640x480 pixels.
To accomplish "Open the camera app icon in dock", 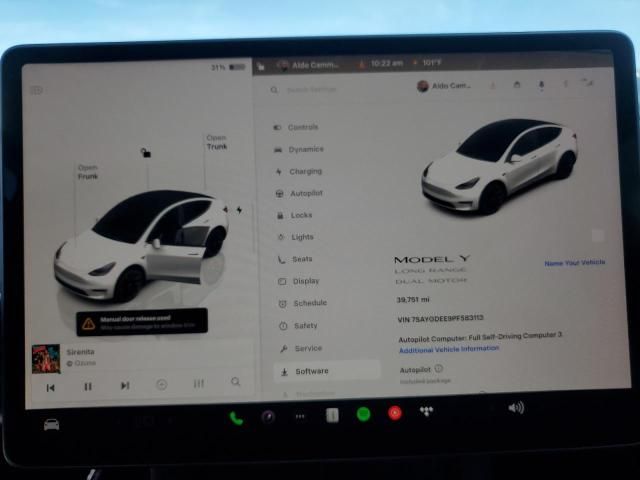I will pos(268,416).
